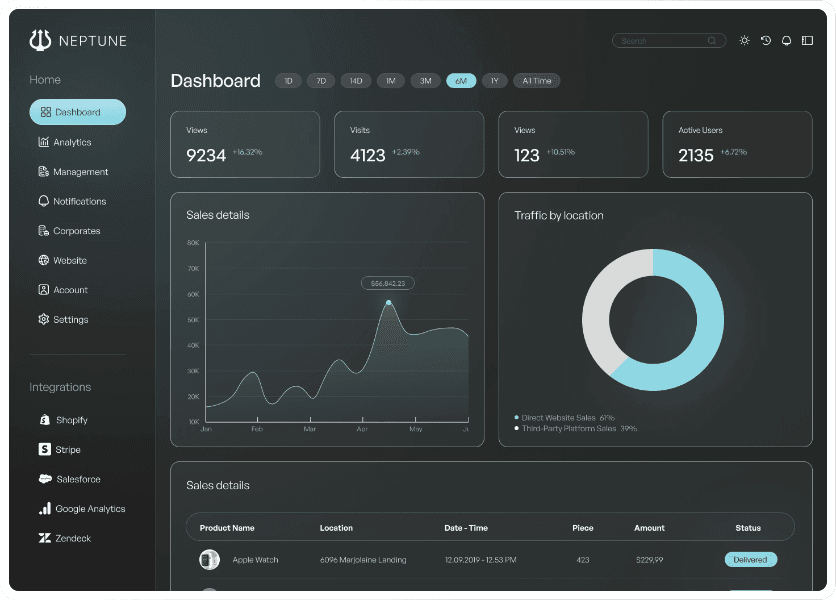Click the Amount column header
The width and height of the screenshot is (836, 600).
[x=649, y=528]
